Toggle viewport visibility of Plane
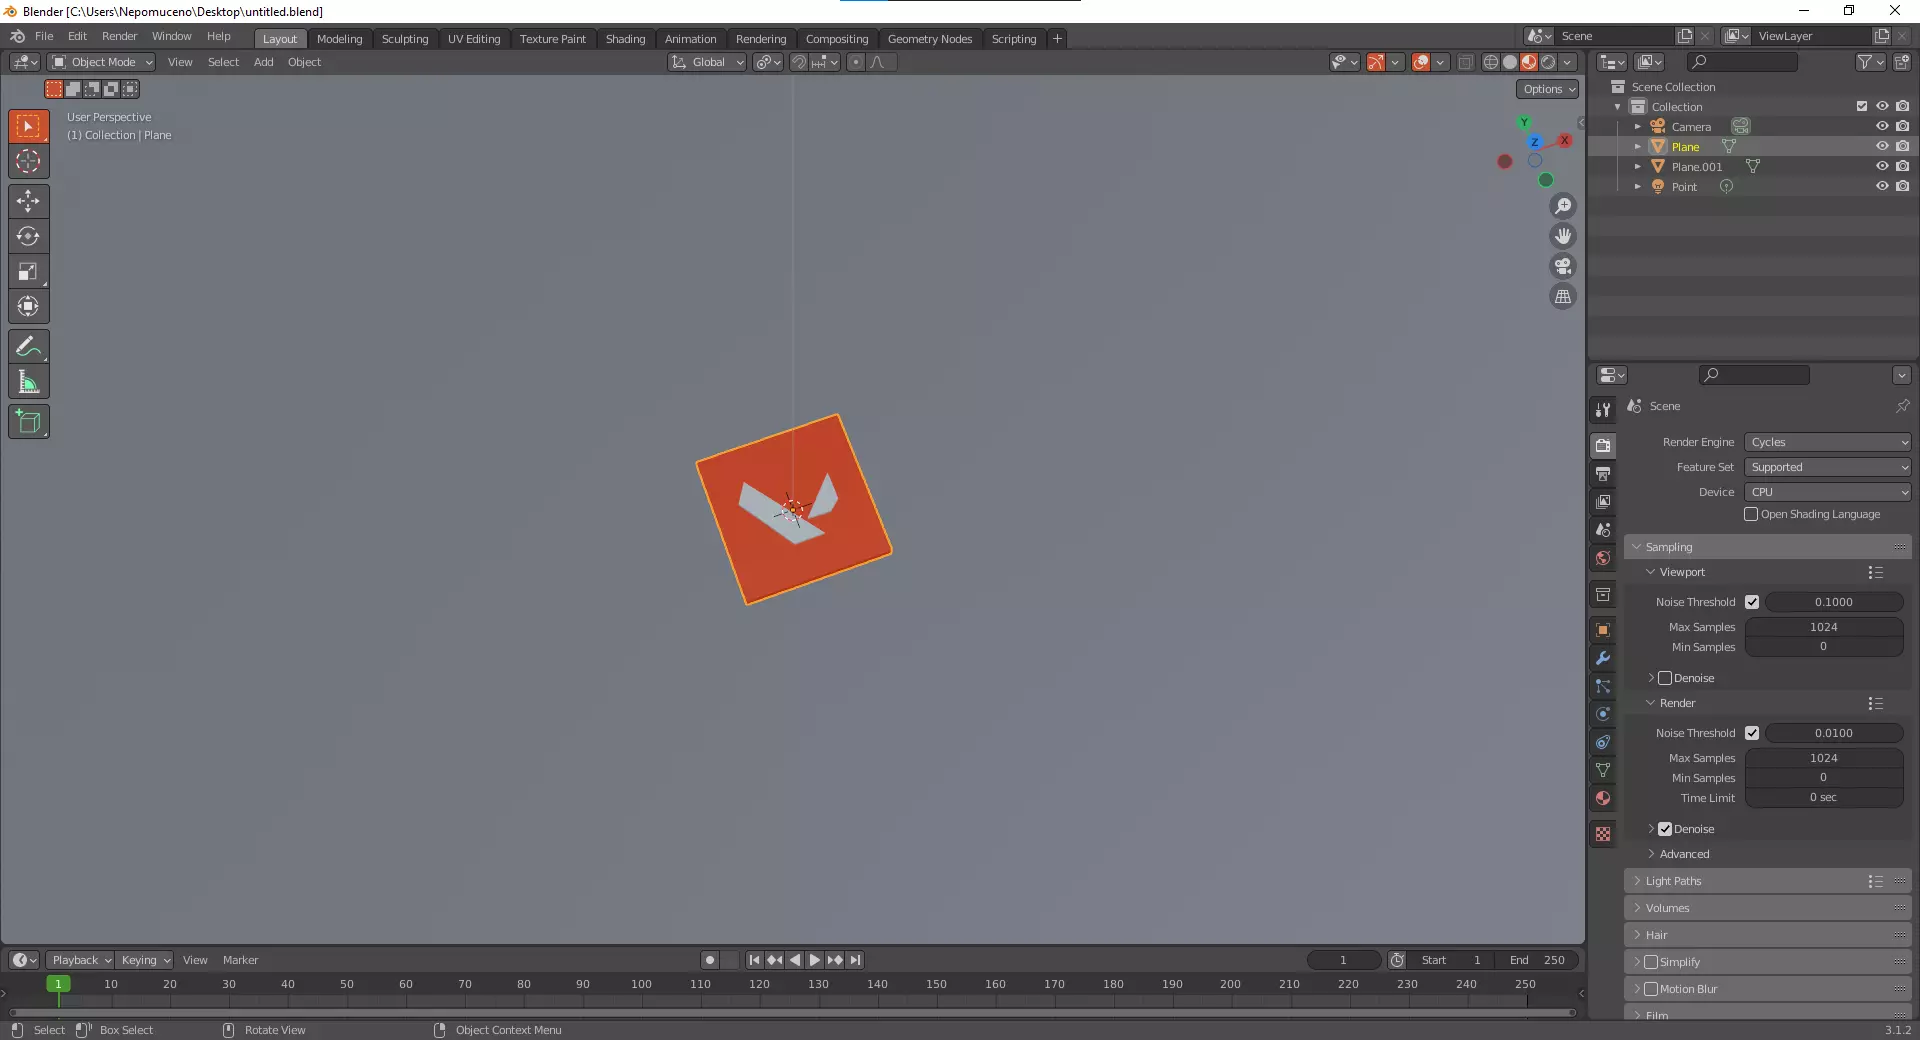 click(1882, 146)
